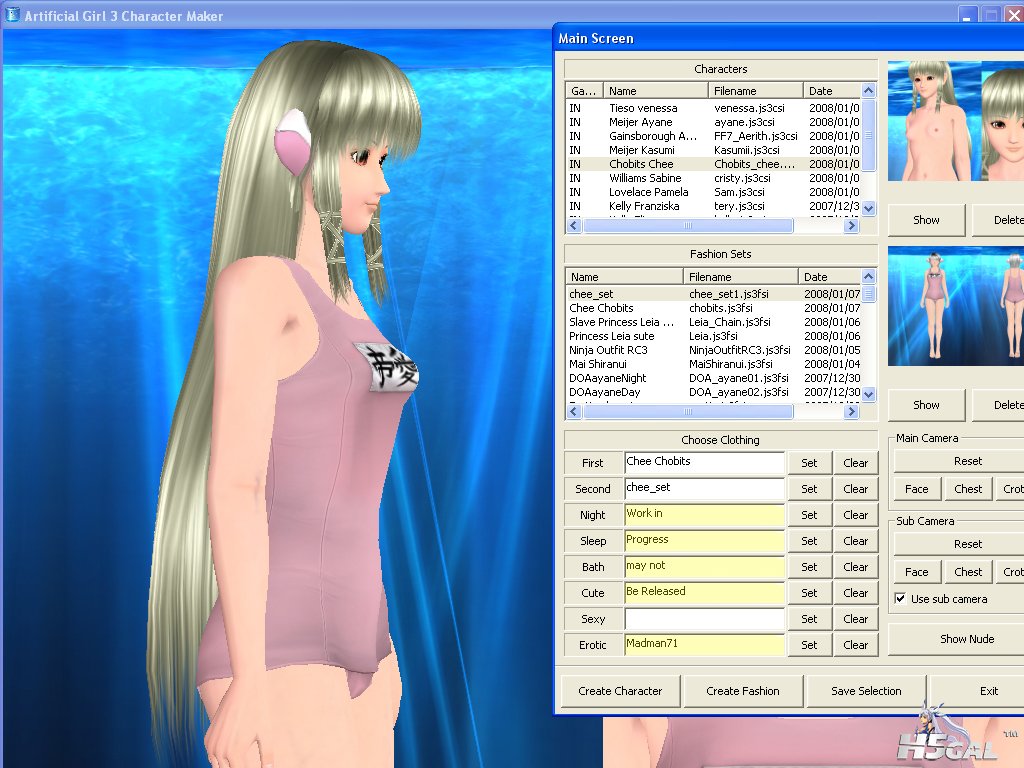Image resolution: width=1024 pixels, height=768 pixels.
Task: Set the Bath clothing slot
Action: (x=809, y=567)
